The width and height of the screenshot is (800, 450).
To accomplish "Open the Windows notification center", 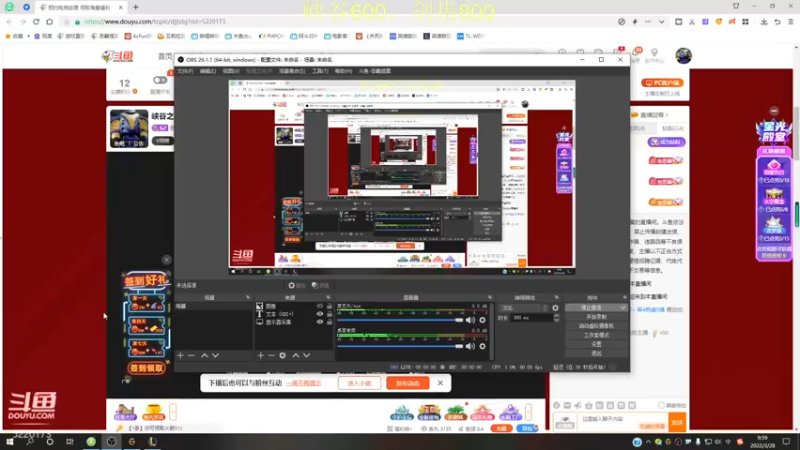I will [786, 442].
